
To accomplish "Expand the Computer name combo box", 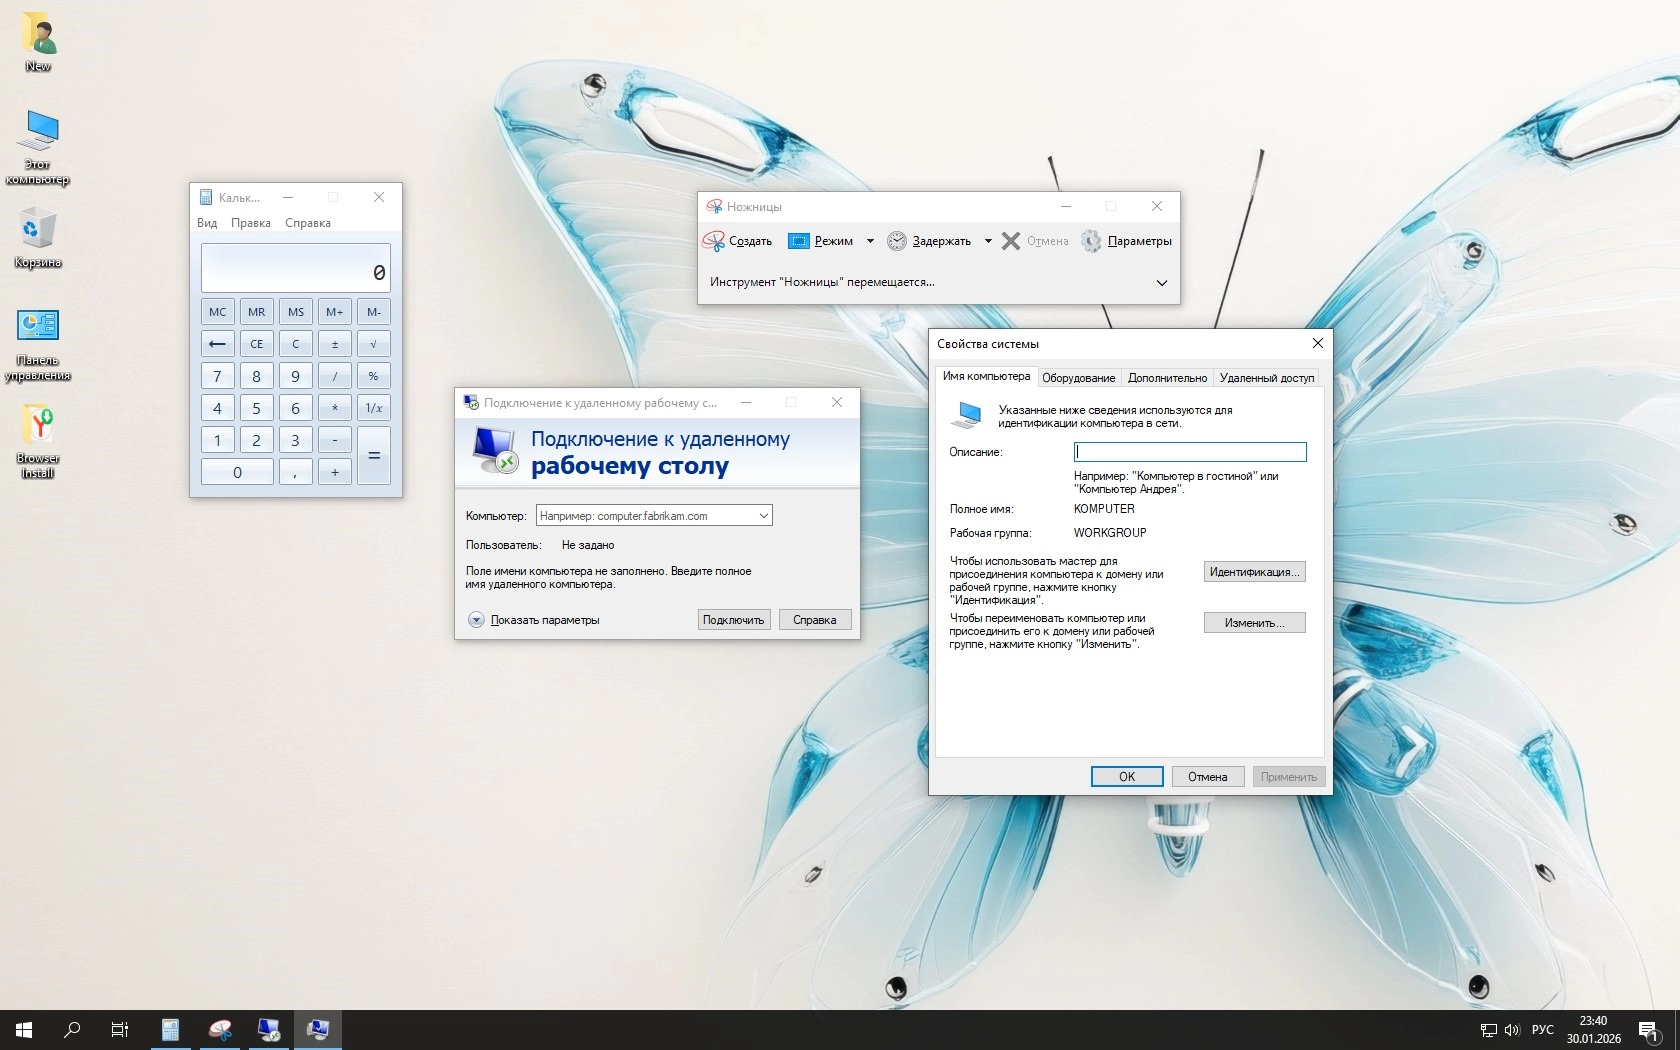I will pyautogui.click(x=763, y=516).
